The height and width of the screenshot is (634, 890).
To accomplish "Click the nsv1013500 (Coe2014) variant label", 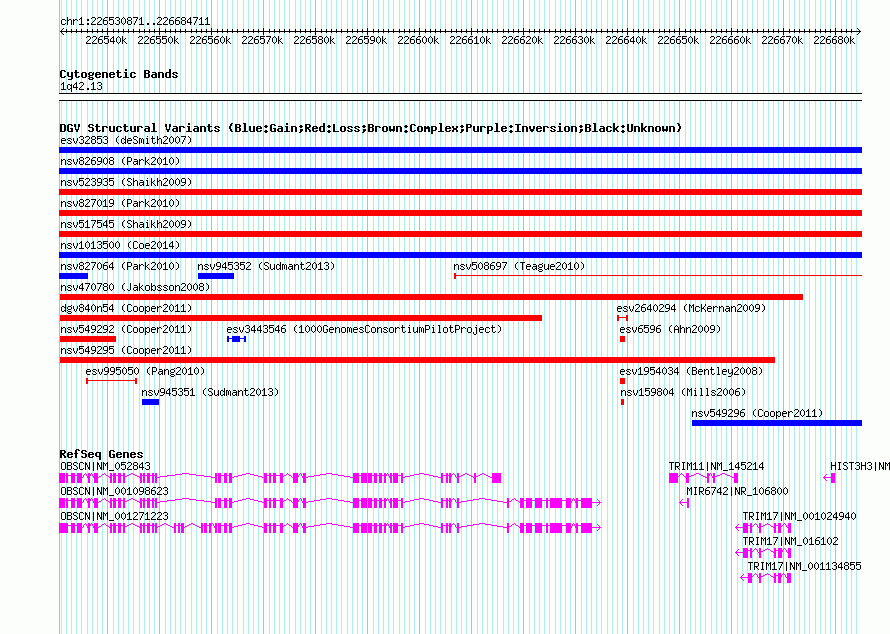I will point(120,245).
